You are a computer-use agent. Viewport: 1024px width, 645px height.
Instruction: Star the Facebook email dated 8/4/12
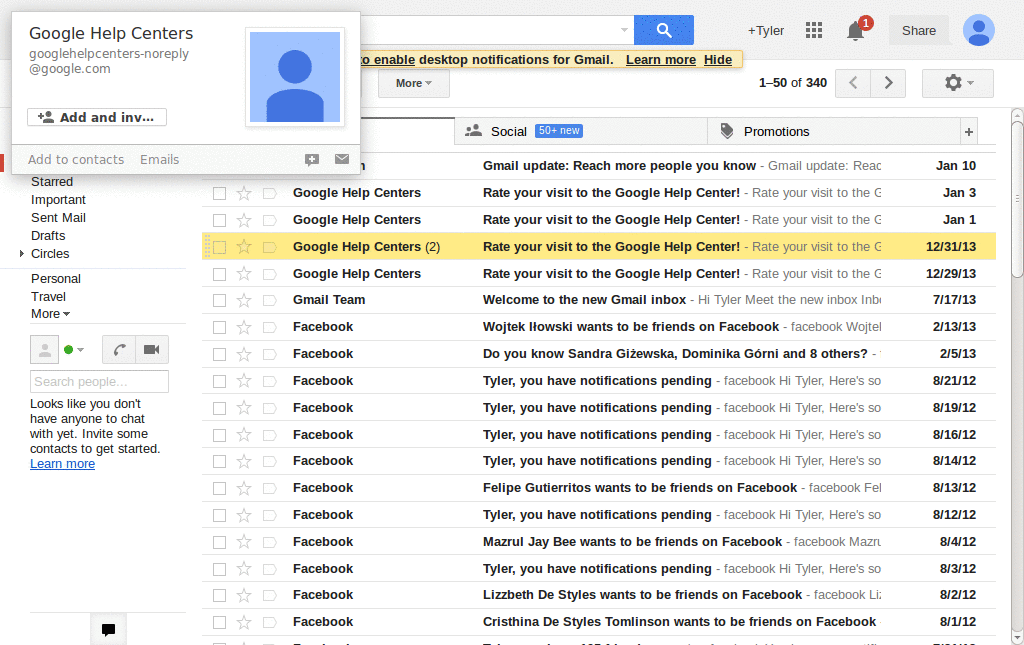[244, 542]
